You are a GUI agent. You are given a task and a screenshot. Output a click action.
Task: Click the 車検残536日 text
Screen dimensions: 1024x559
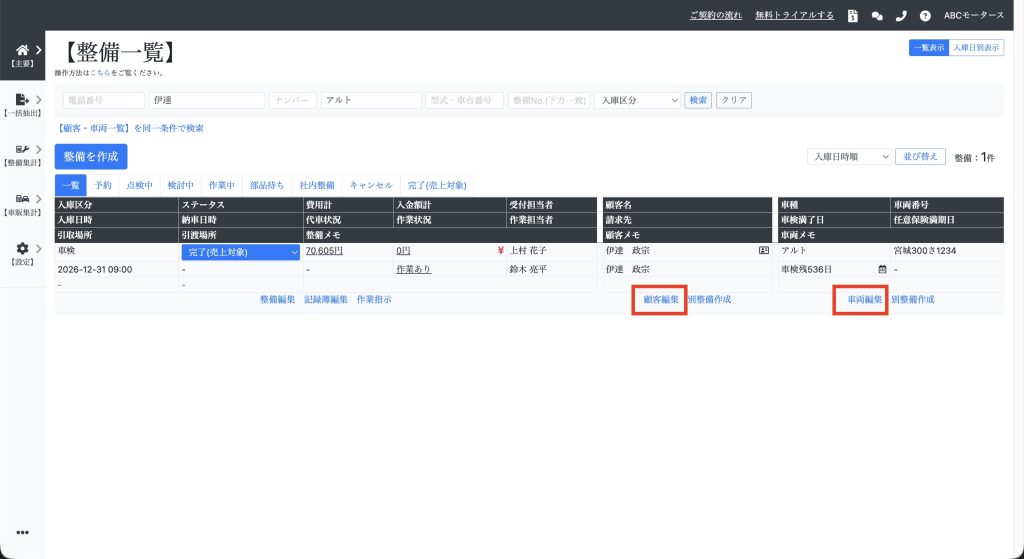(x=807, y=269)
